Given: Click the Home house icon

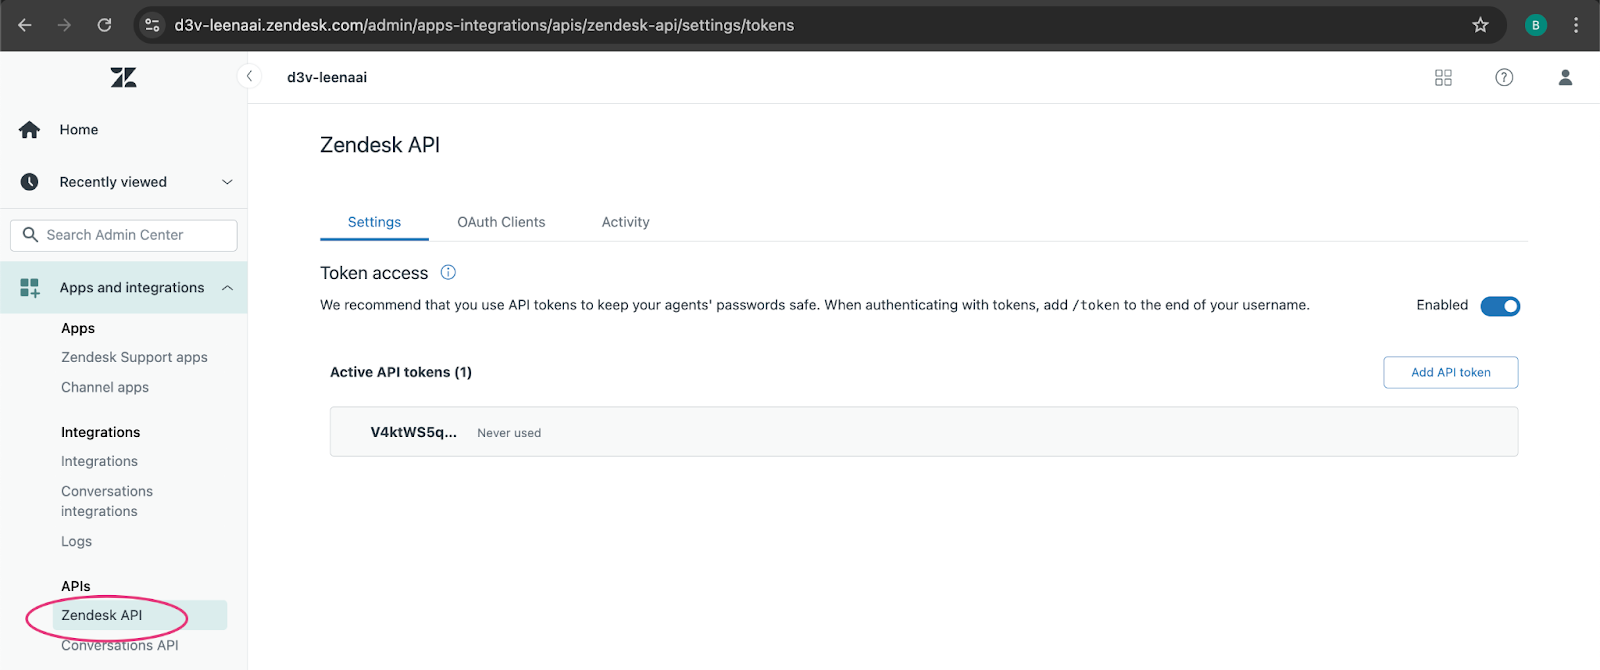Looking at the screenshot, I should [30, 130].
